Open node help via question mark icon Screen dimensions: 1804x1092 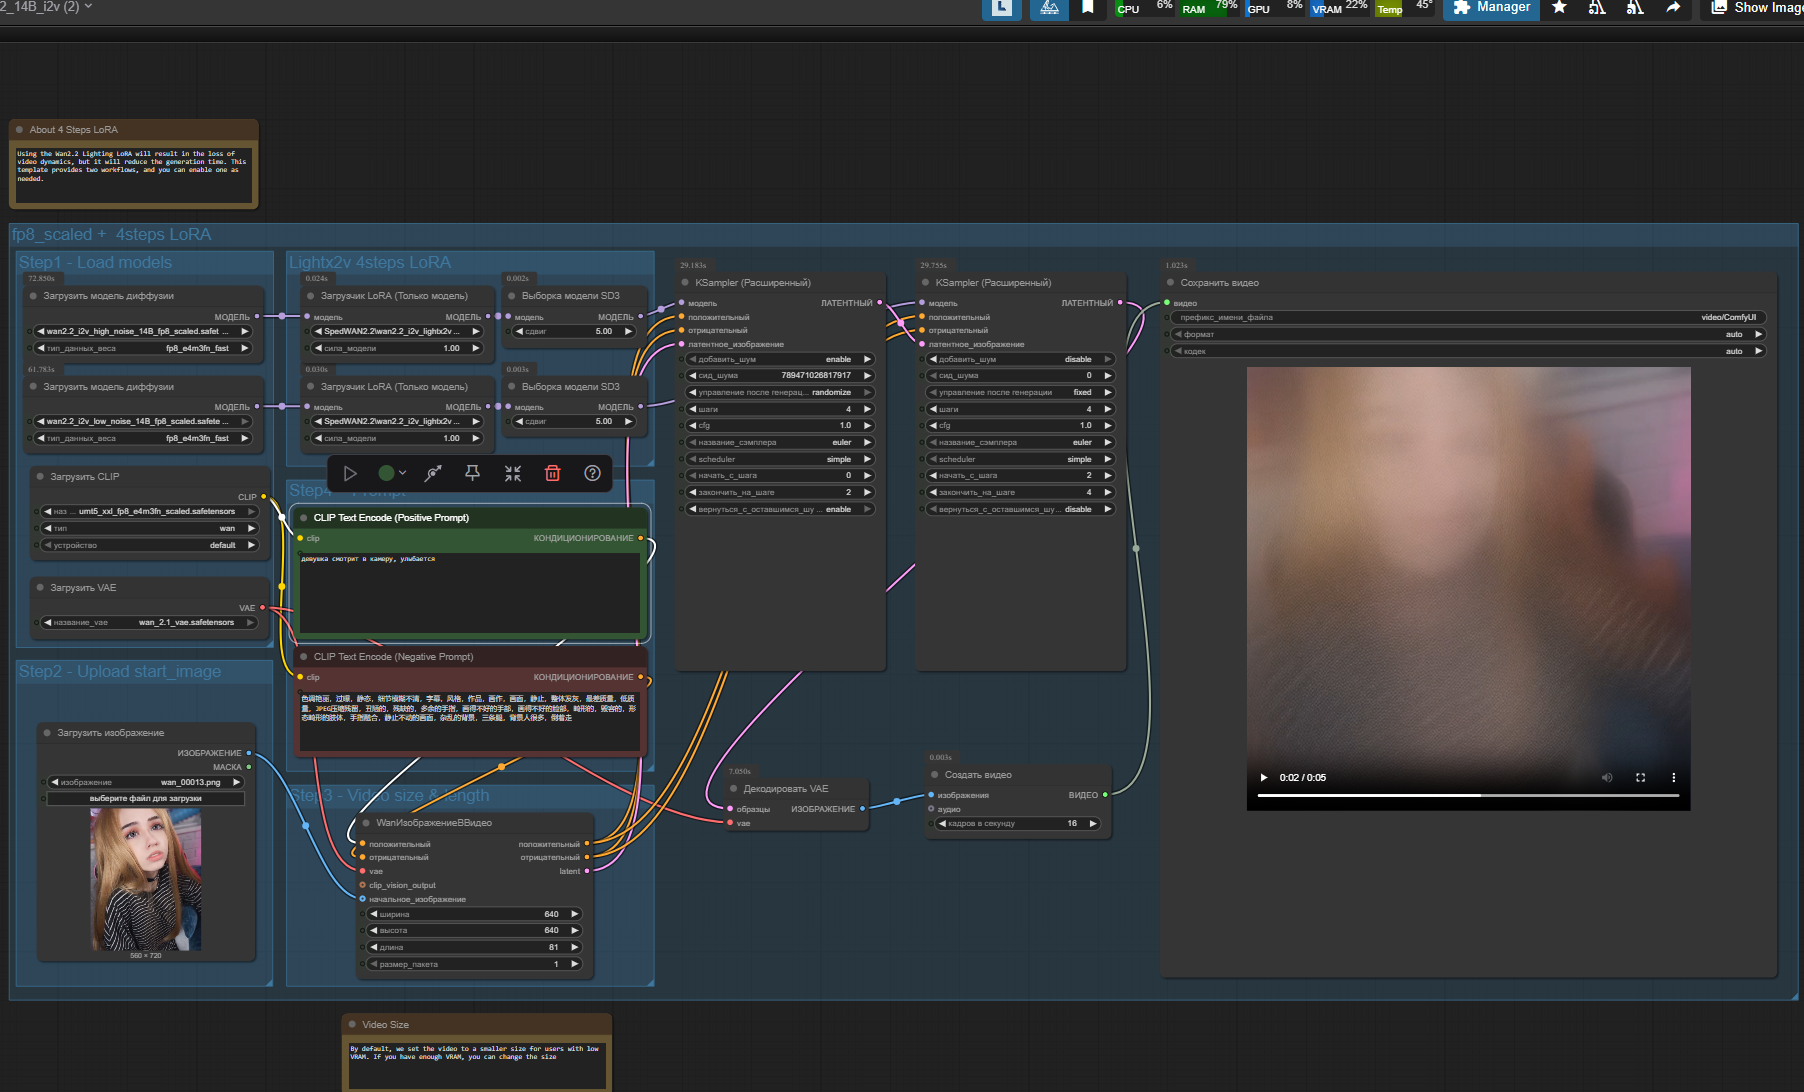click(x=592, y=473)
